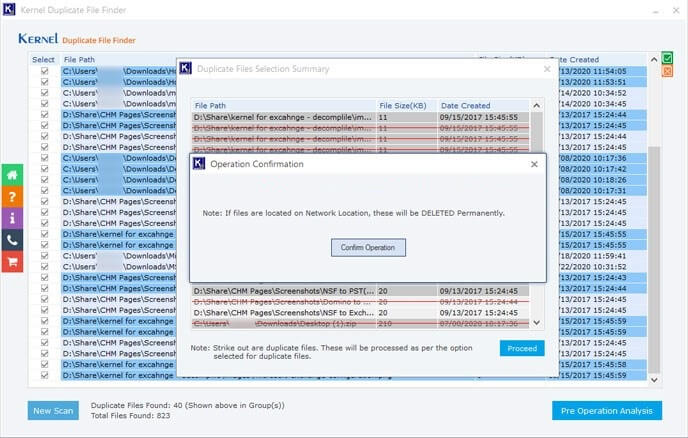The width and height of the screenshot is (688, 438).
Task: Click the summary list scroll up arrow
Action: (536, 105)
